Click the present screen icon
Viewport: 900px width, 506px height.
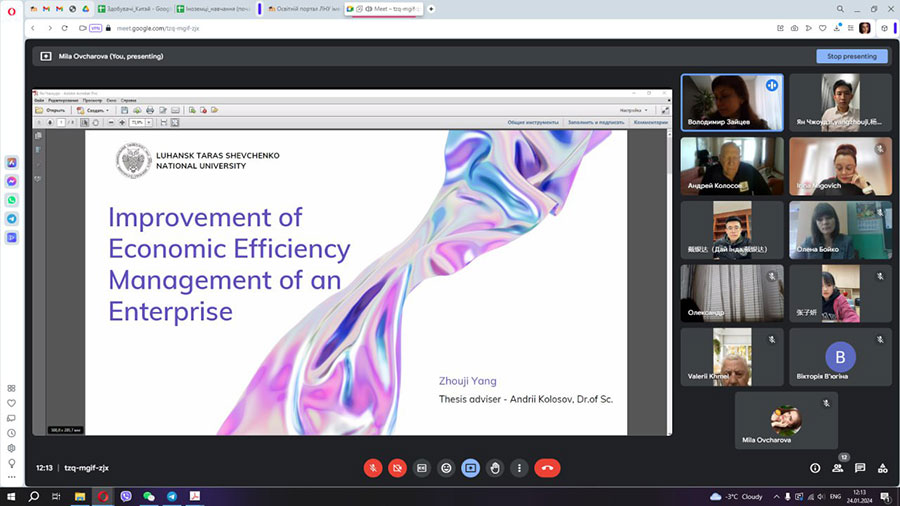tap(470, 467)
